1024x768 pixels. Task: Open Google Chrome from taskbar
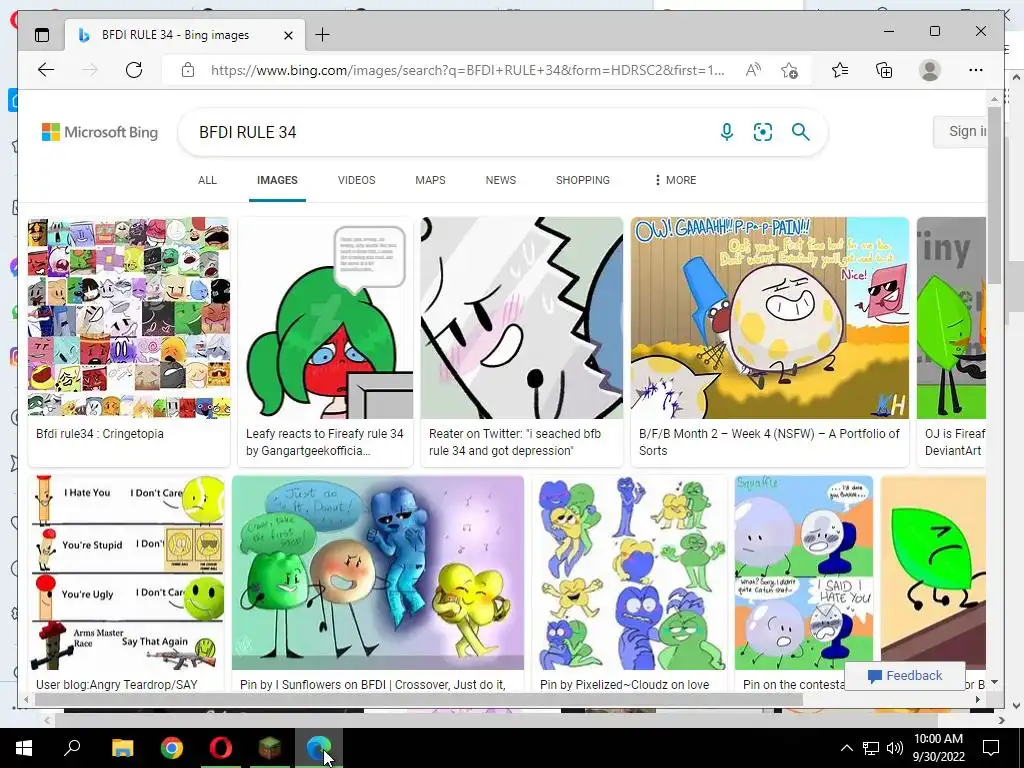172,748
